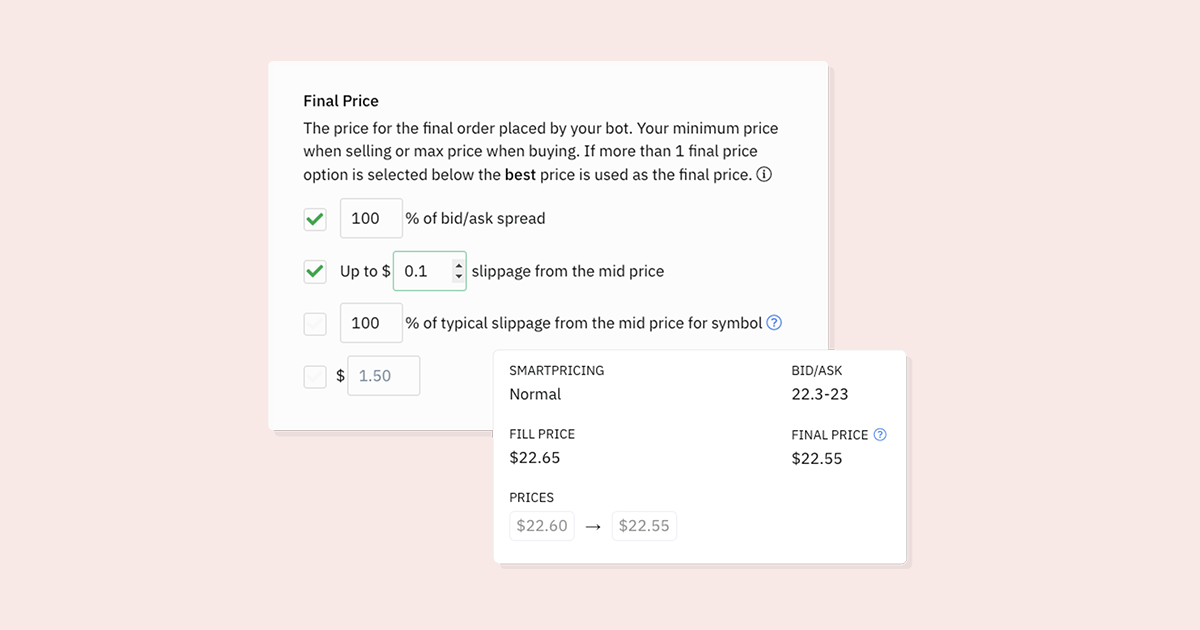This screenshot has height=630, width=1200.
Task: Click the Final Price section heading
Action: coord(341,101)
